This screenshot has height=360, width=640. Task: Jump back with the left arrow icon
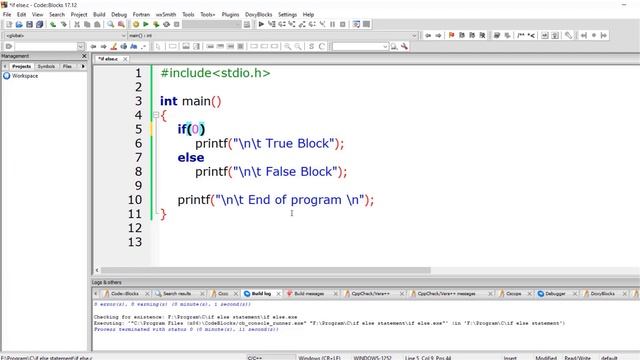428,36
